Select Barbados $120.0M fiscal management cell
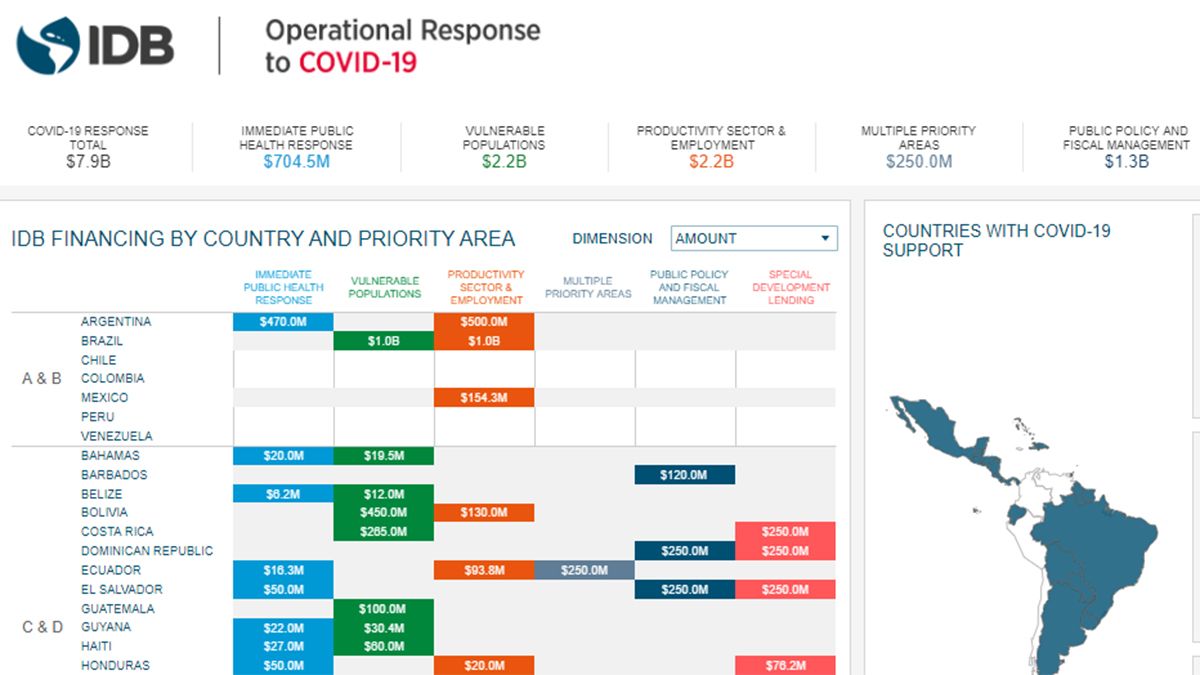This screenshot has height=675, width=1200. point(685,475)
